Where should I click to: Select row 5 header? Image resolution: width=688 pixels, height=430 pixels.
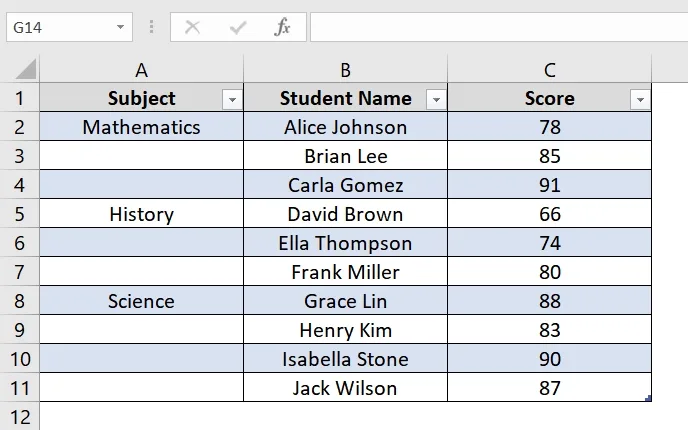pos(19,213)
